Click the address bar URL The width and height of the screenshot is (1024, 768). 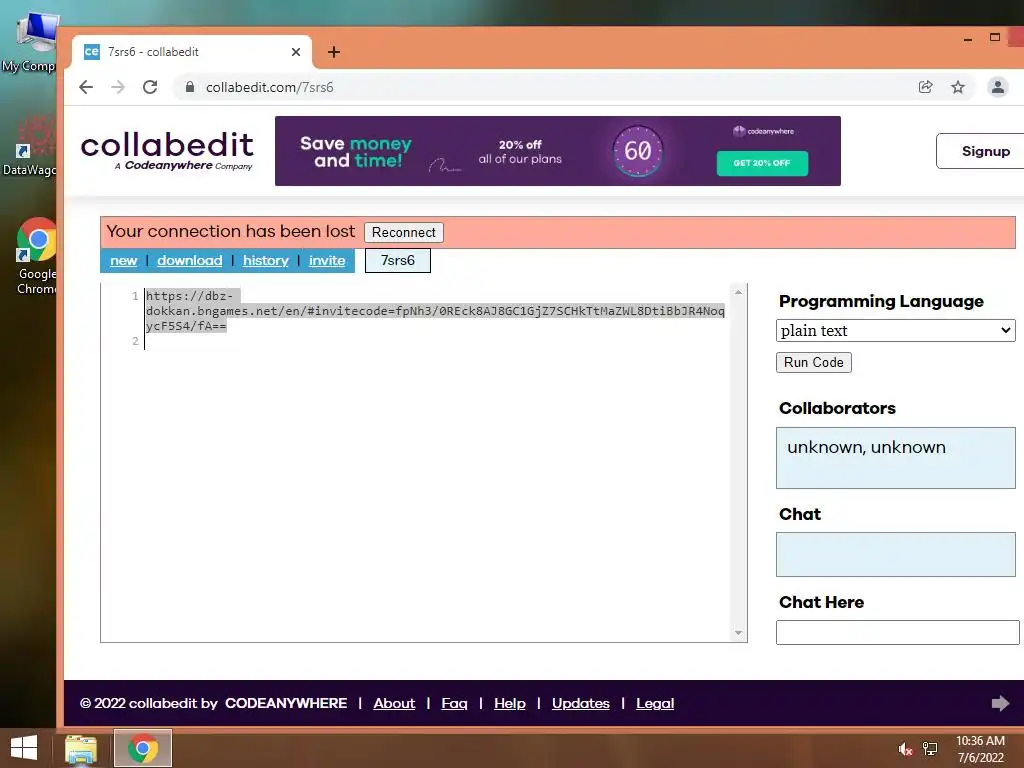tap(269, 87)
